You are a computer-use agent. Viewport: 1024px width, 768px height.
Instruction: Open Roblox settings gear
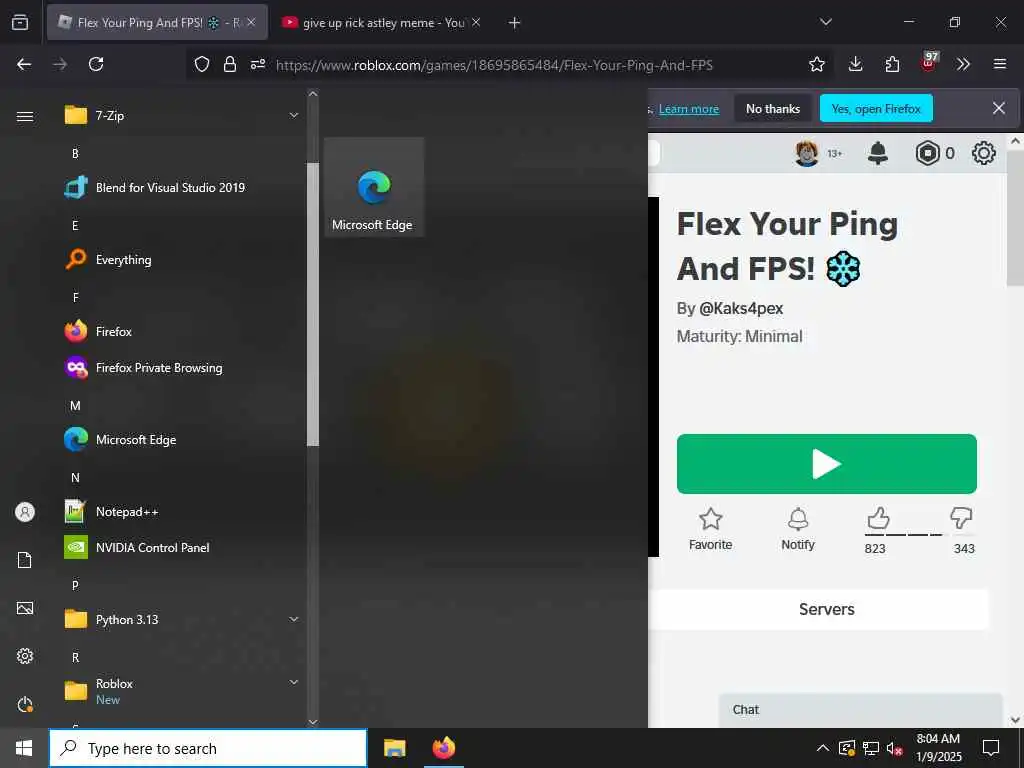pyautogui.click(x=984, y=153)
